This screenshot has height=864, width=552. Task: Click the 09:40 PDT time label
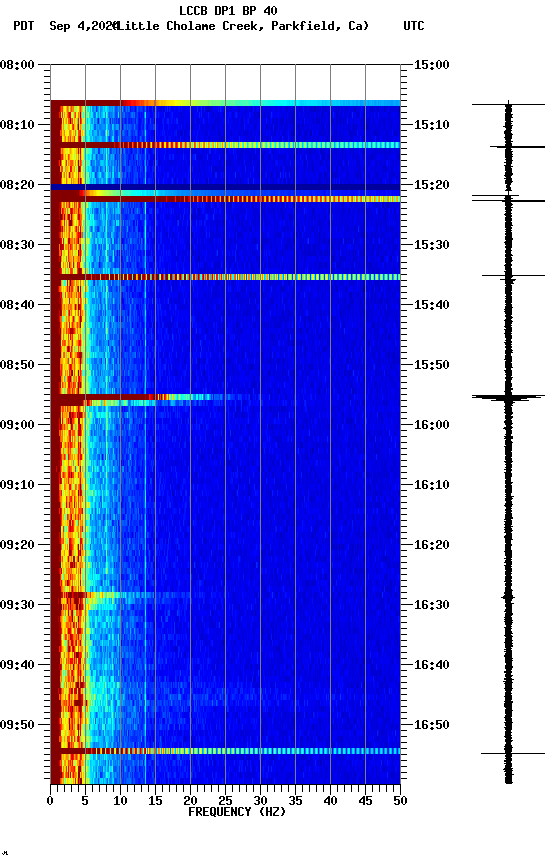[17, 665]
